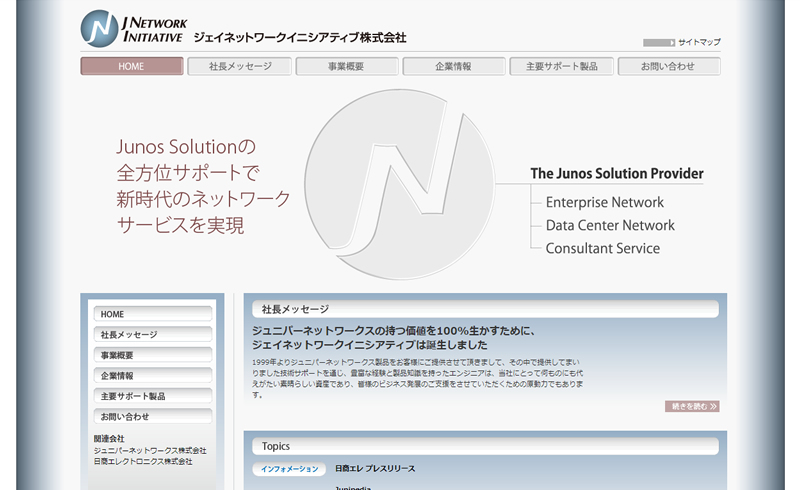Click the J Network Initiative logo
Screen dimensions: 800x490
pos(134,29)
